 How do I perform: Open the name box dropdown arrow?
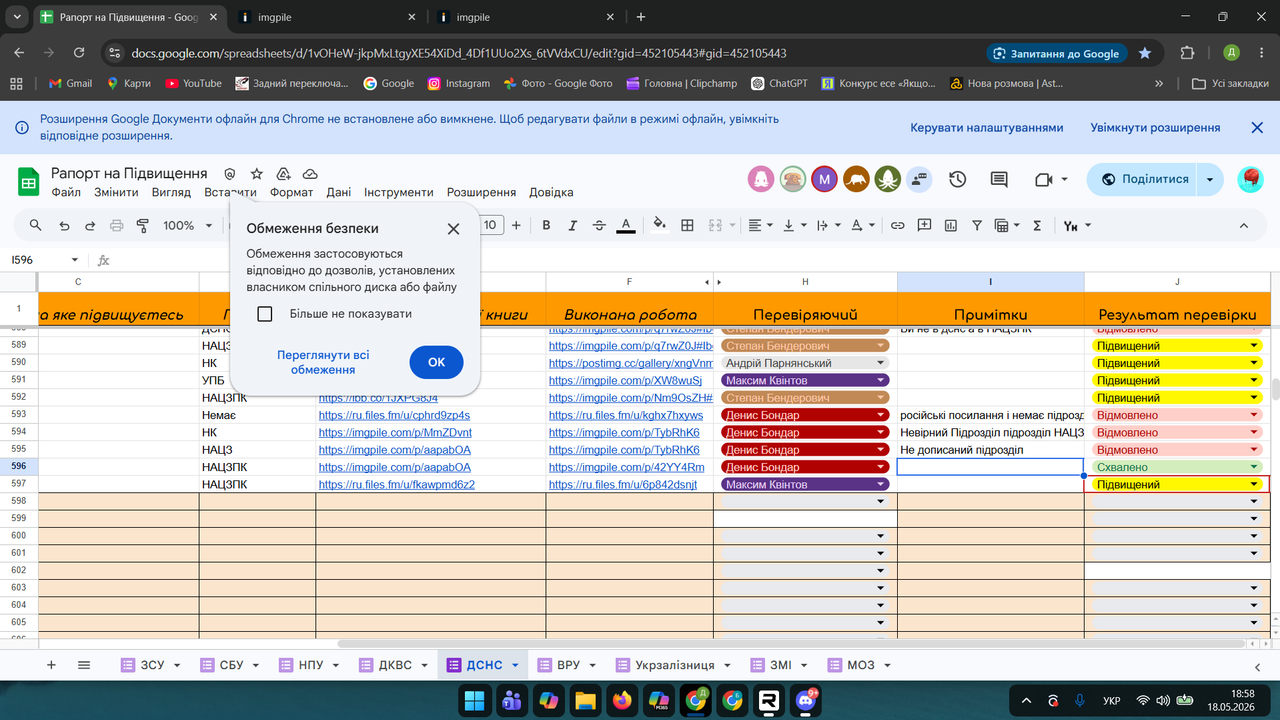tap(74, 260)
